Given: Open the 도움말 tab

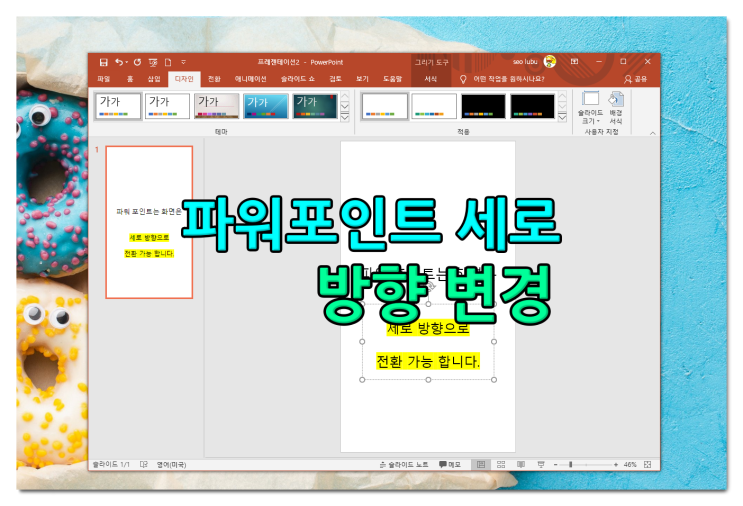Looking at the screenshot, I should click(x=392, y=79).
